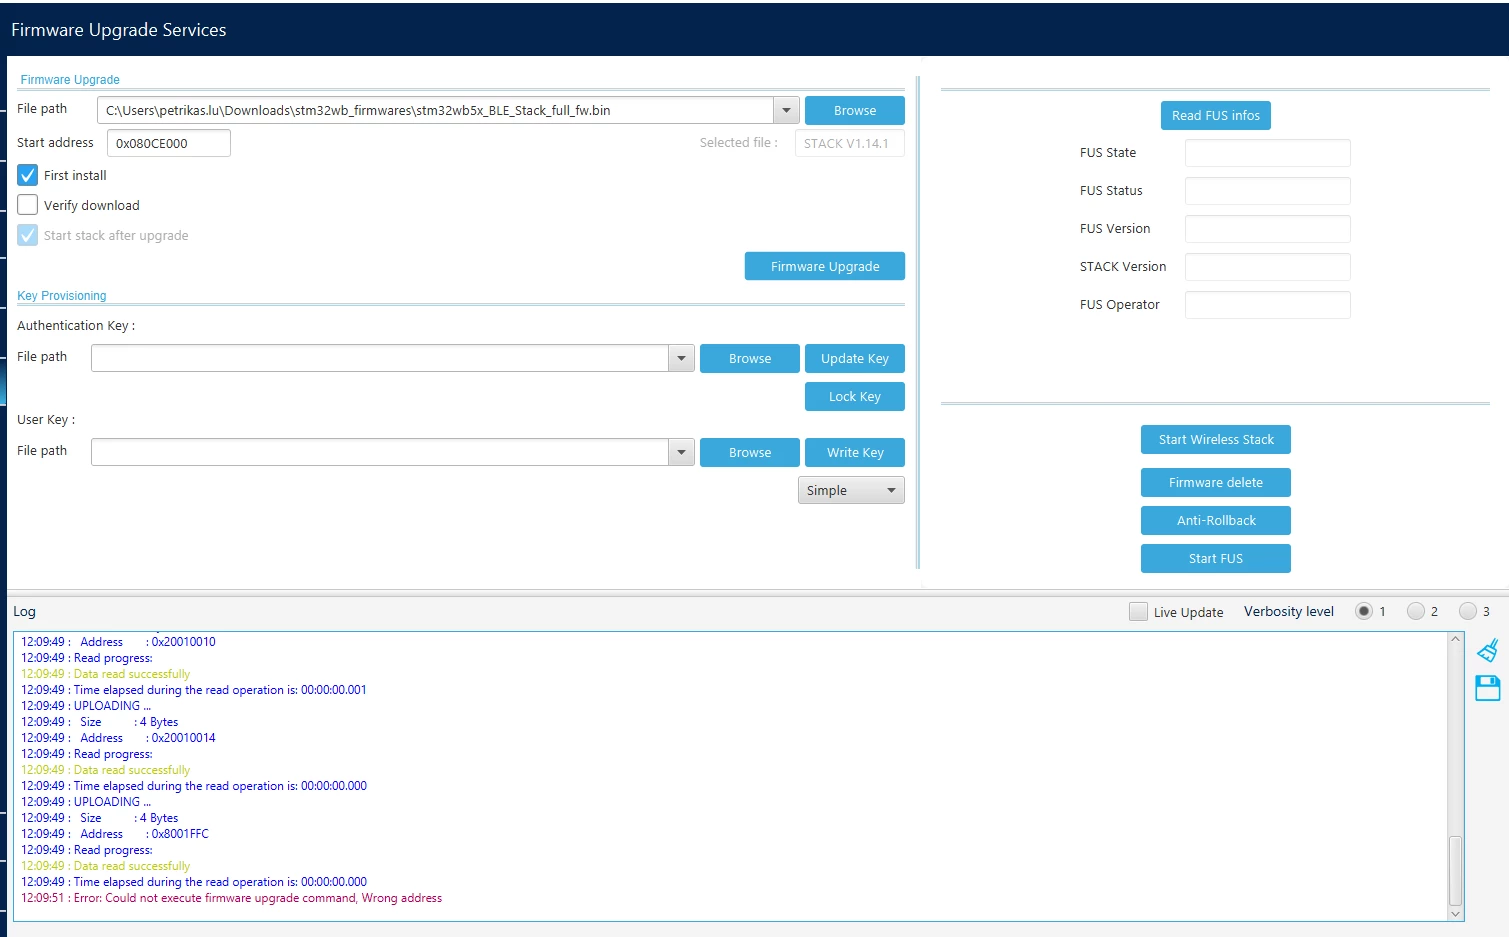Enable the Verify download checkbox
The width and height of the screenshot is (1509, 937).
pyautogui.click(x=28, y=205)
